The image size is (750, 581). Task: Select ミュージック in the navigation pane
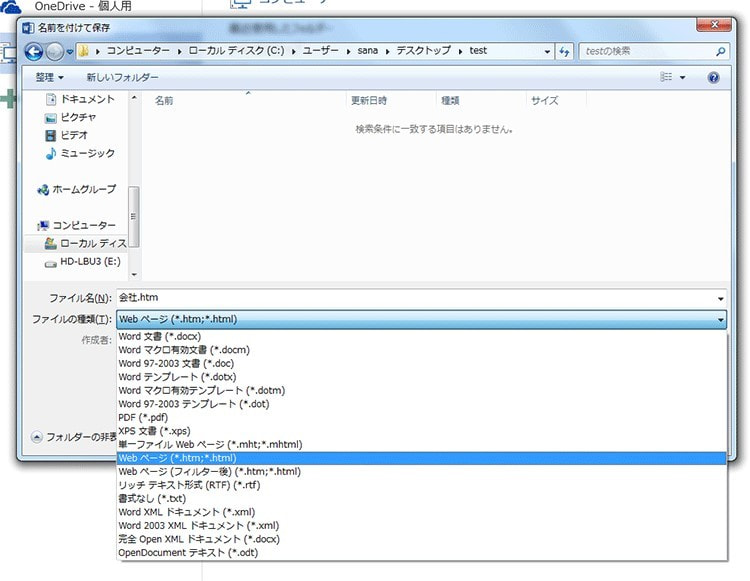pyautogui.click(x=87, y=153)
